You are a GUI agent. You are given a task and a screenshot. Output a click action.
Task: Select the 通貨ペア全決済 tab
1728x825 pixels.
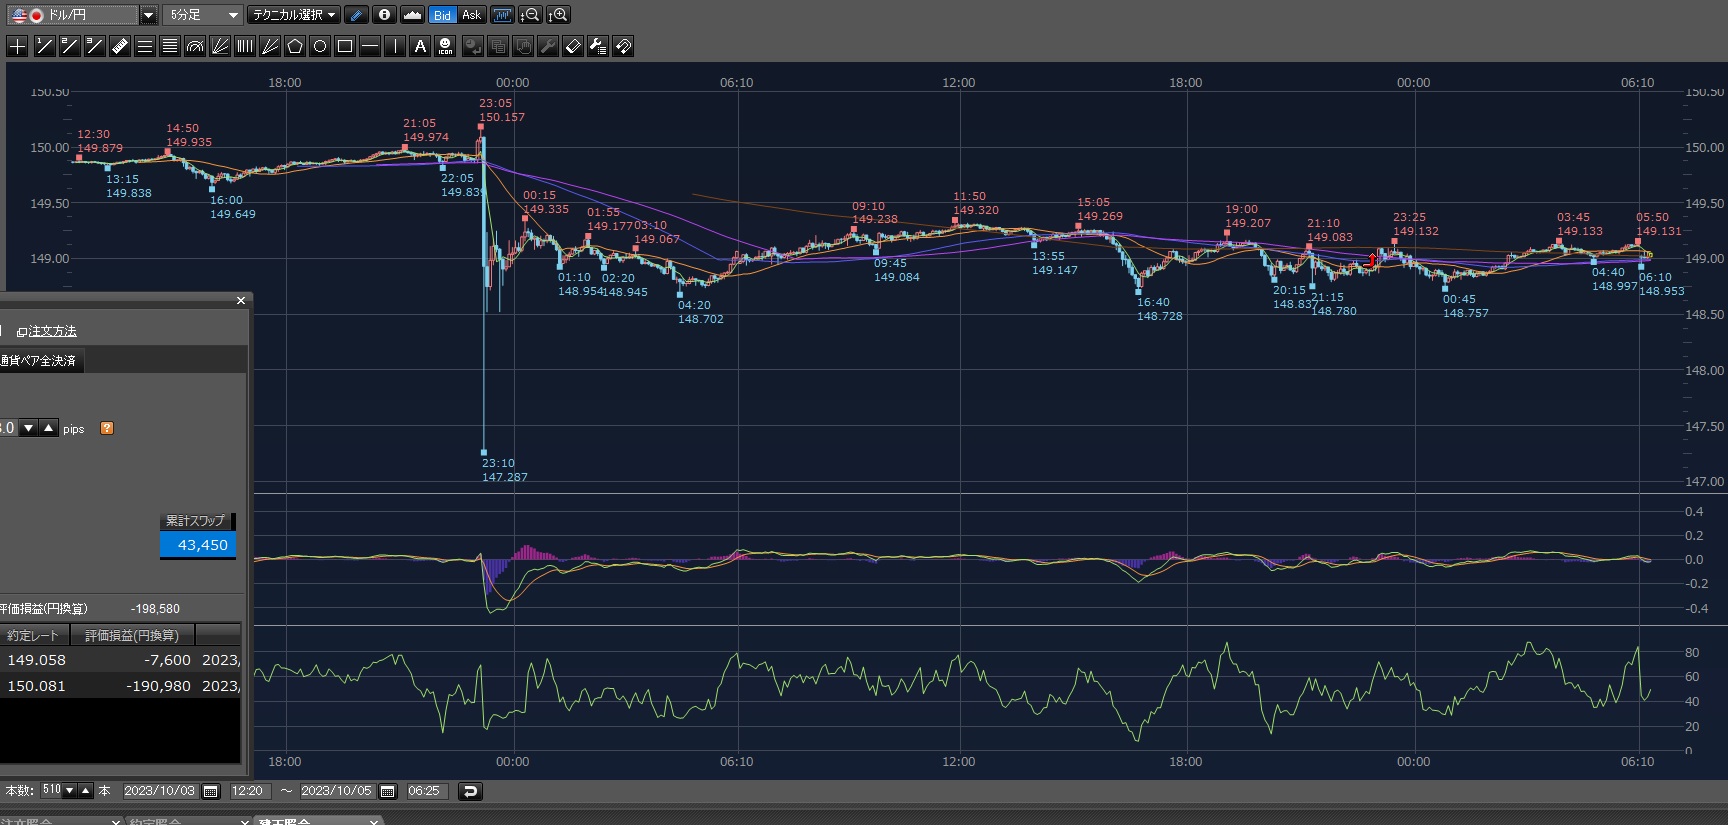(40, 361)
